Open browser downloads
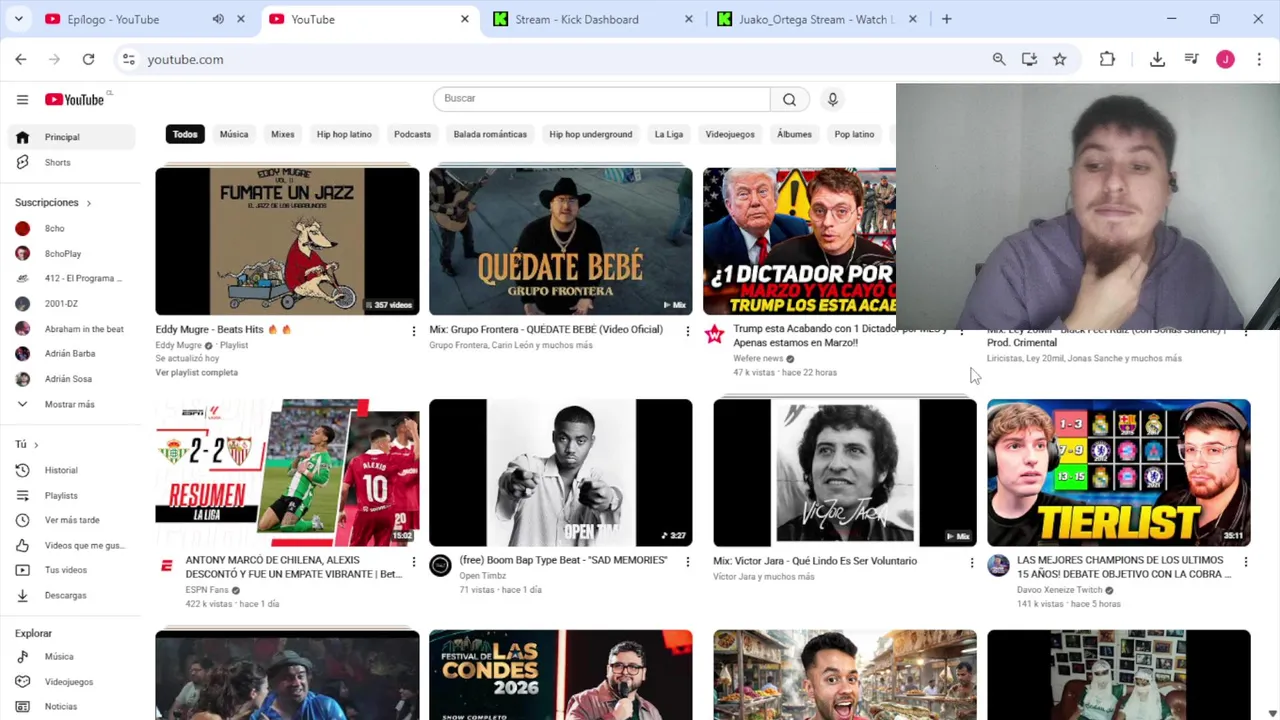Image resolution: width=1280 pixels, height=720 pixels. coord(1157,59)
